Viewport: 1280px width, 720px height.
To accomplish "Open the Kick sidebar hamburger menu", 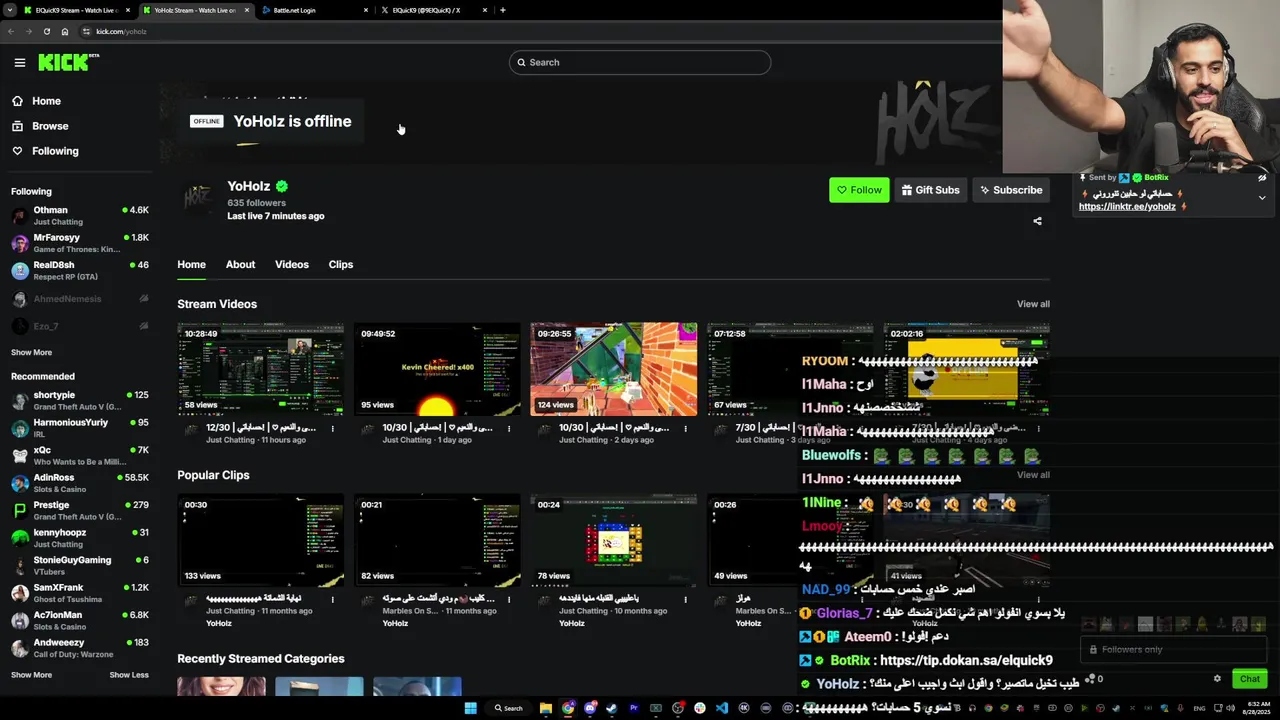I will (x=20, y=62).
